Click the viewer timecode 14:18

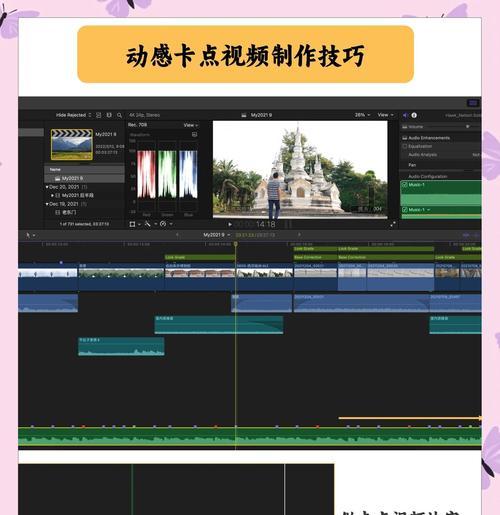266,224
